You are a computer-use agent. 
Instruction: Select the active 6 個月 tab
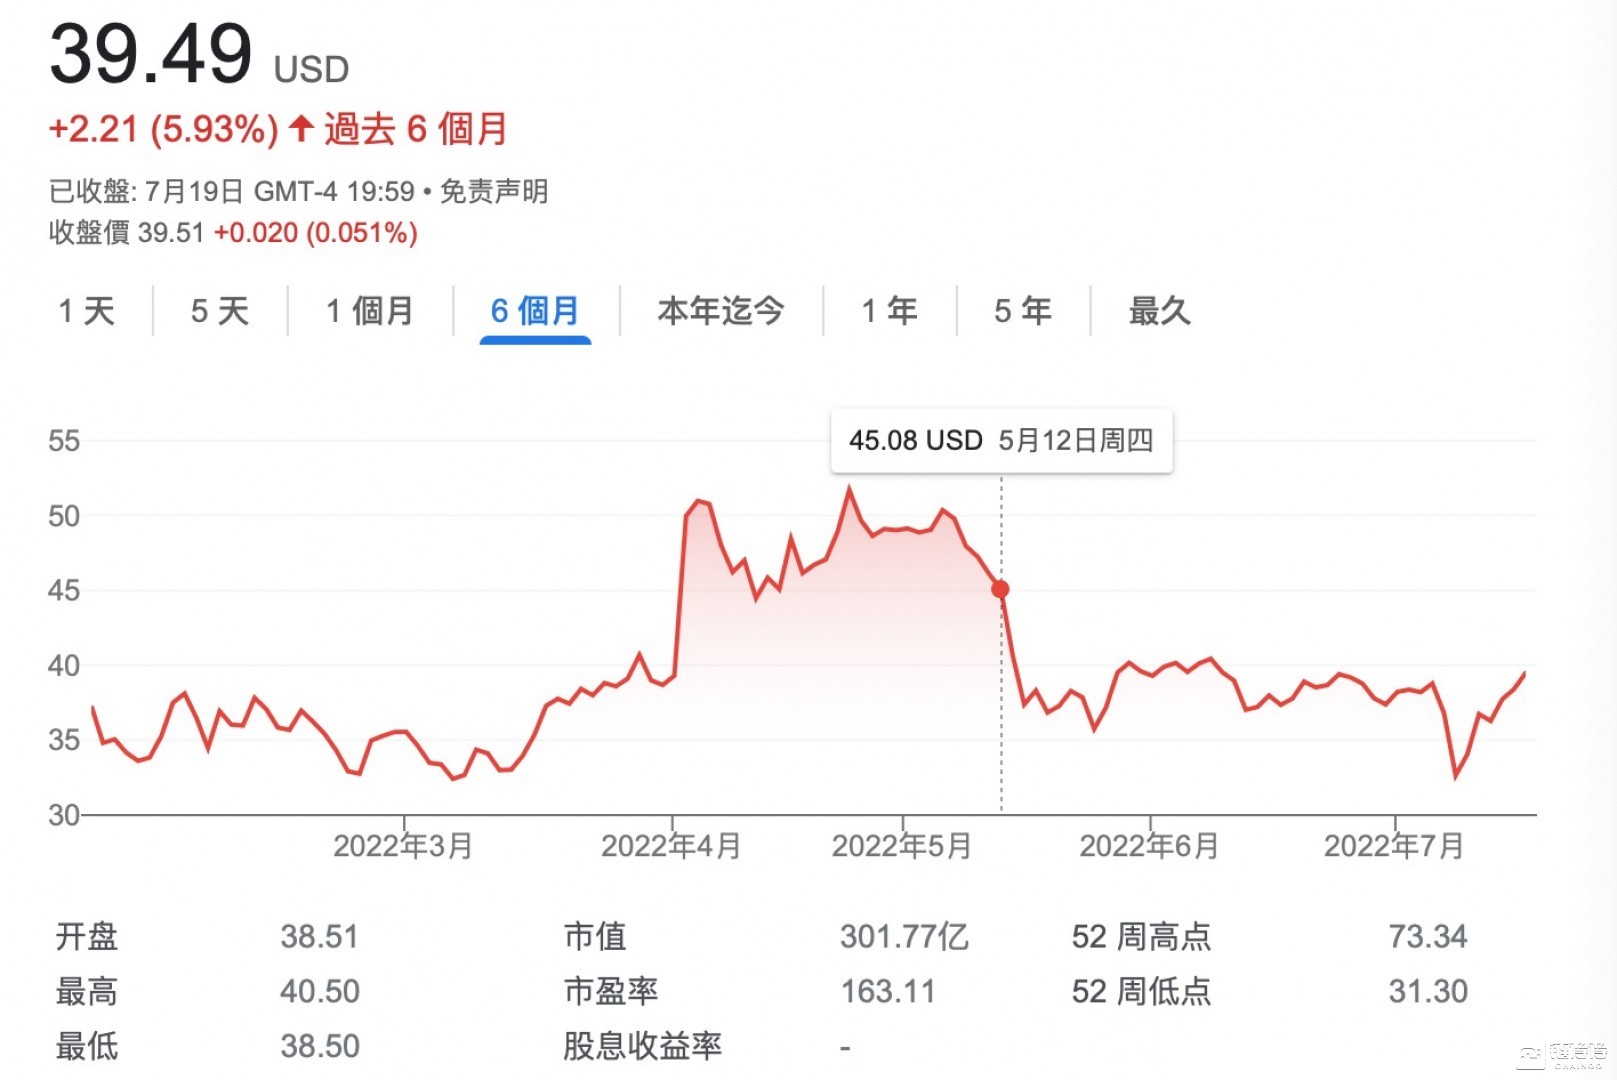[x=535, y=311]
